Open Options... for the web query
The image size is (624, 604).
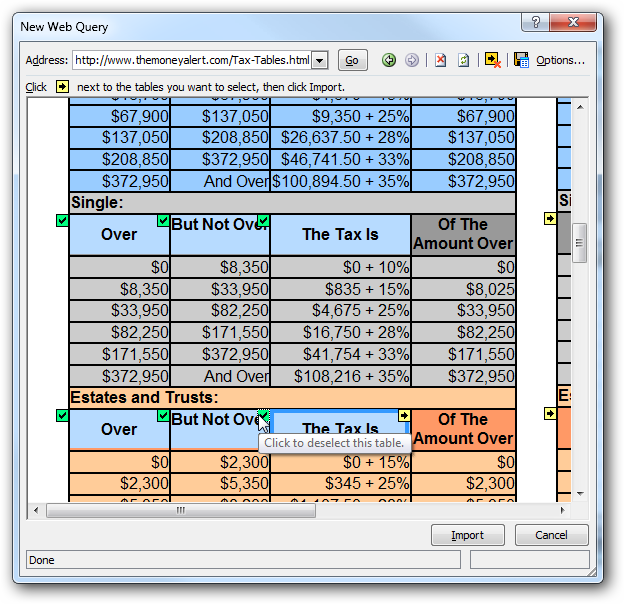[560, 60]
